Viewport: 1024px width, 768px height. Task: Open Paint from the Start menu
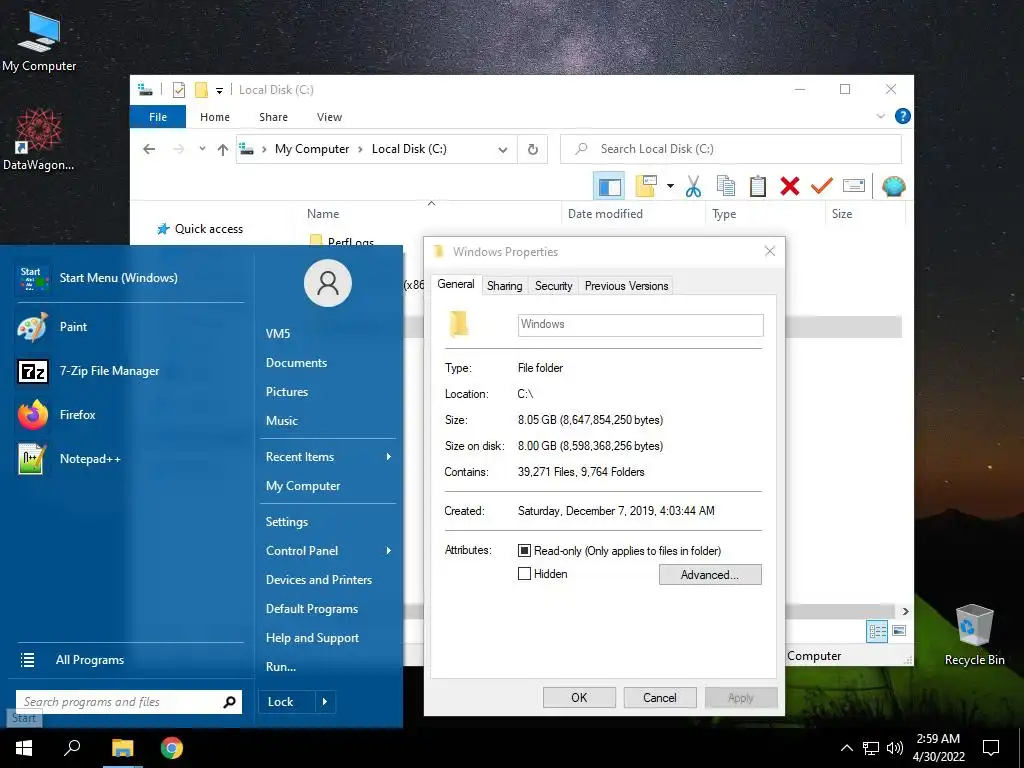(129, 327)
